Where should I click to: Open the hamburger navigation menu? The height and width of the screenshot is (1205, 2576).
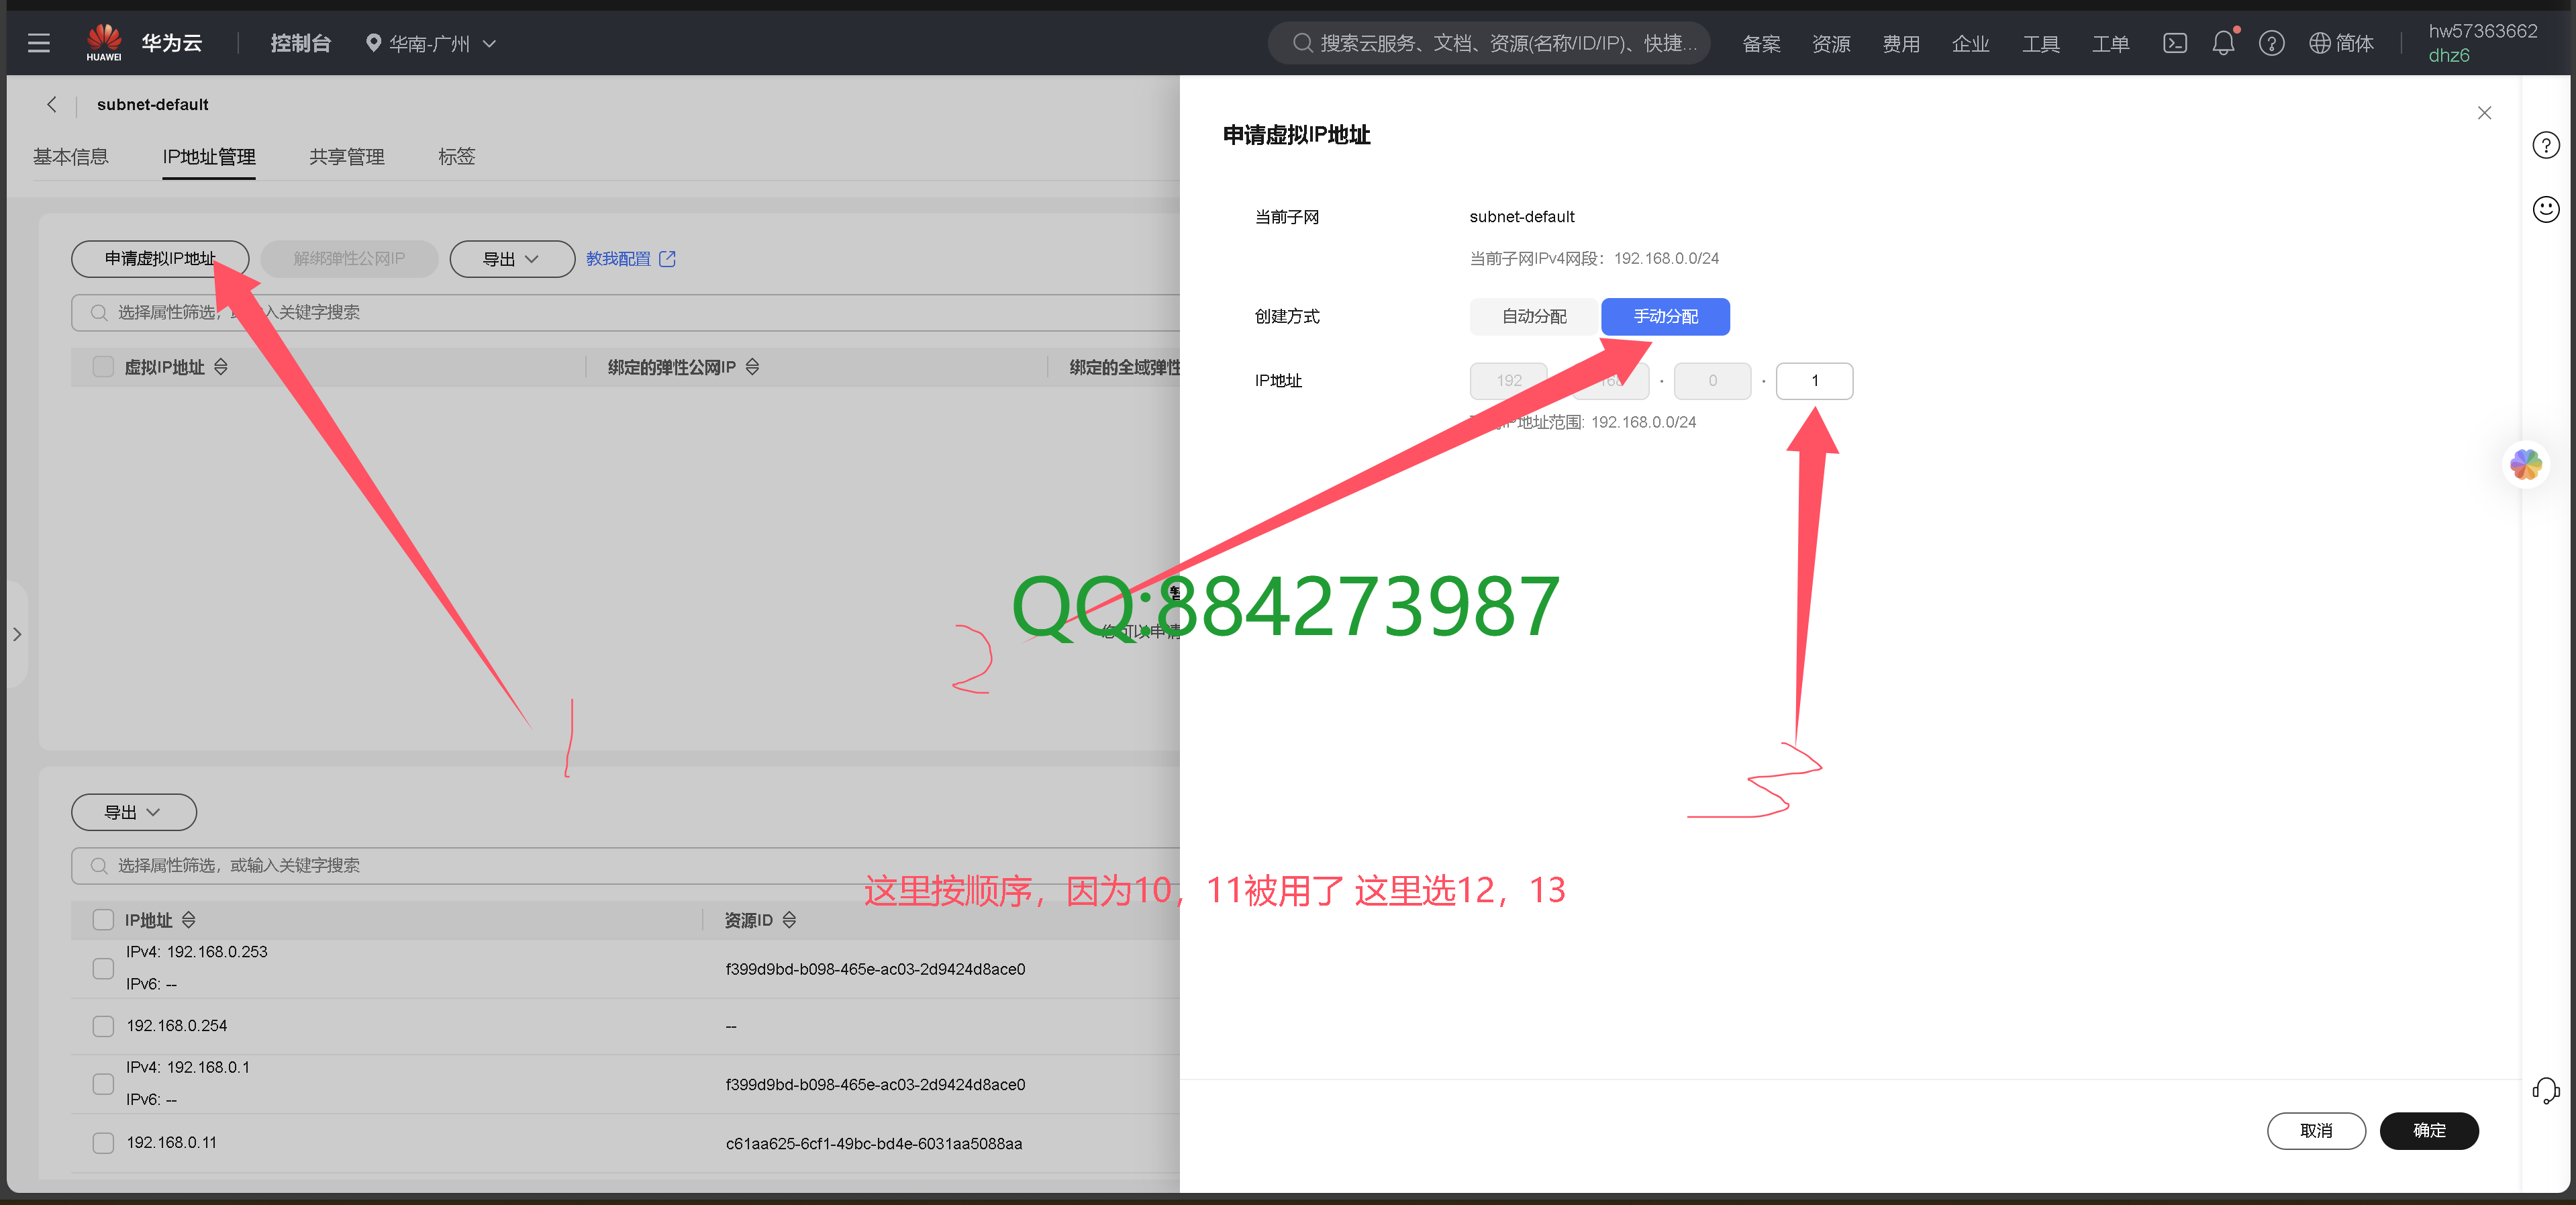pos(39,43)
